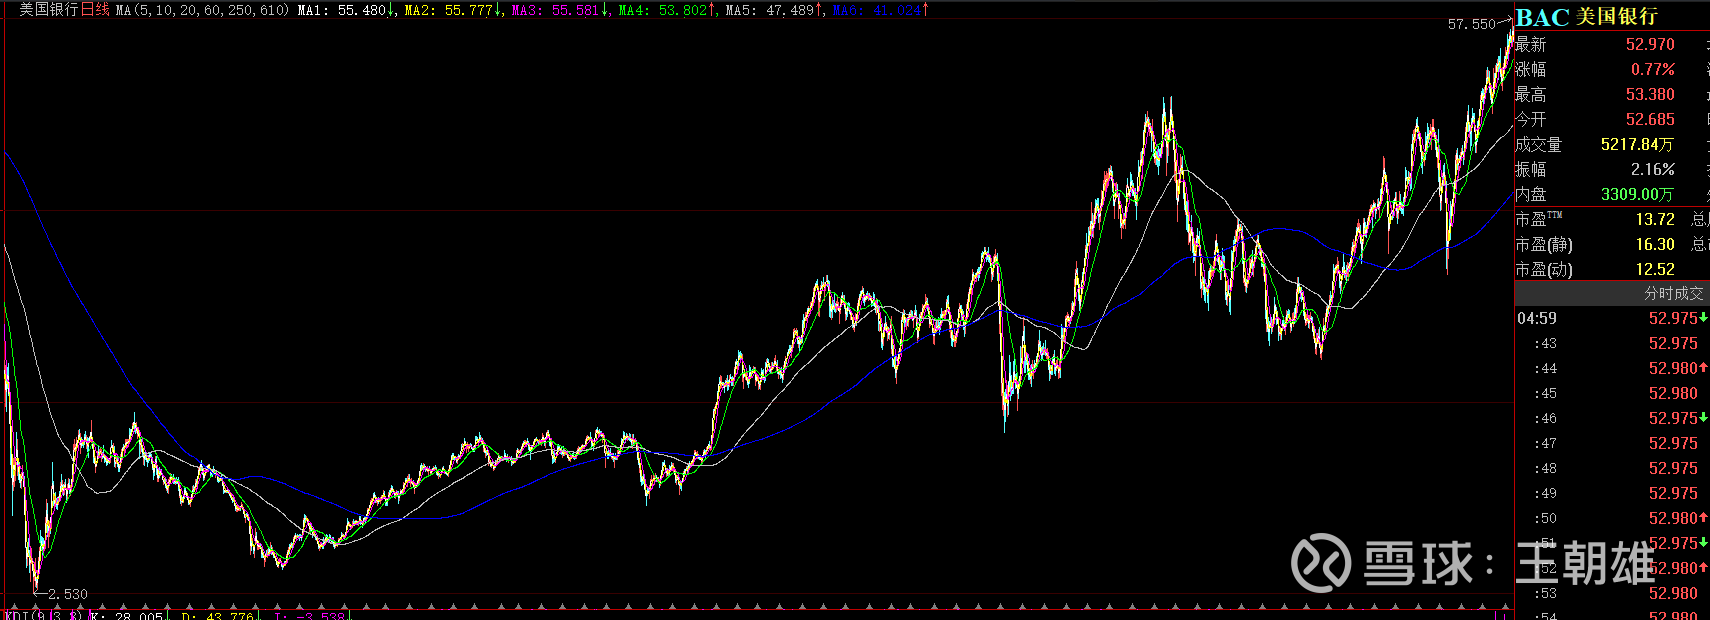Click the 成交量 label
Screen dimensions: 1710x620
pos(1539,144)
